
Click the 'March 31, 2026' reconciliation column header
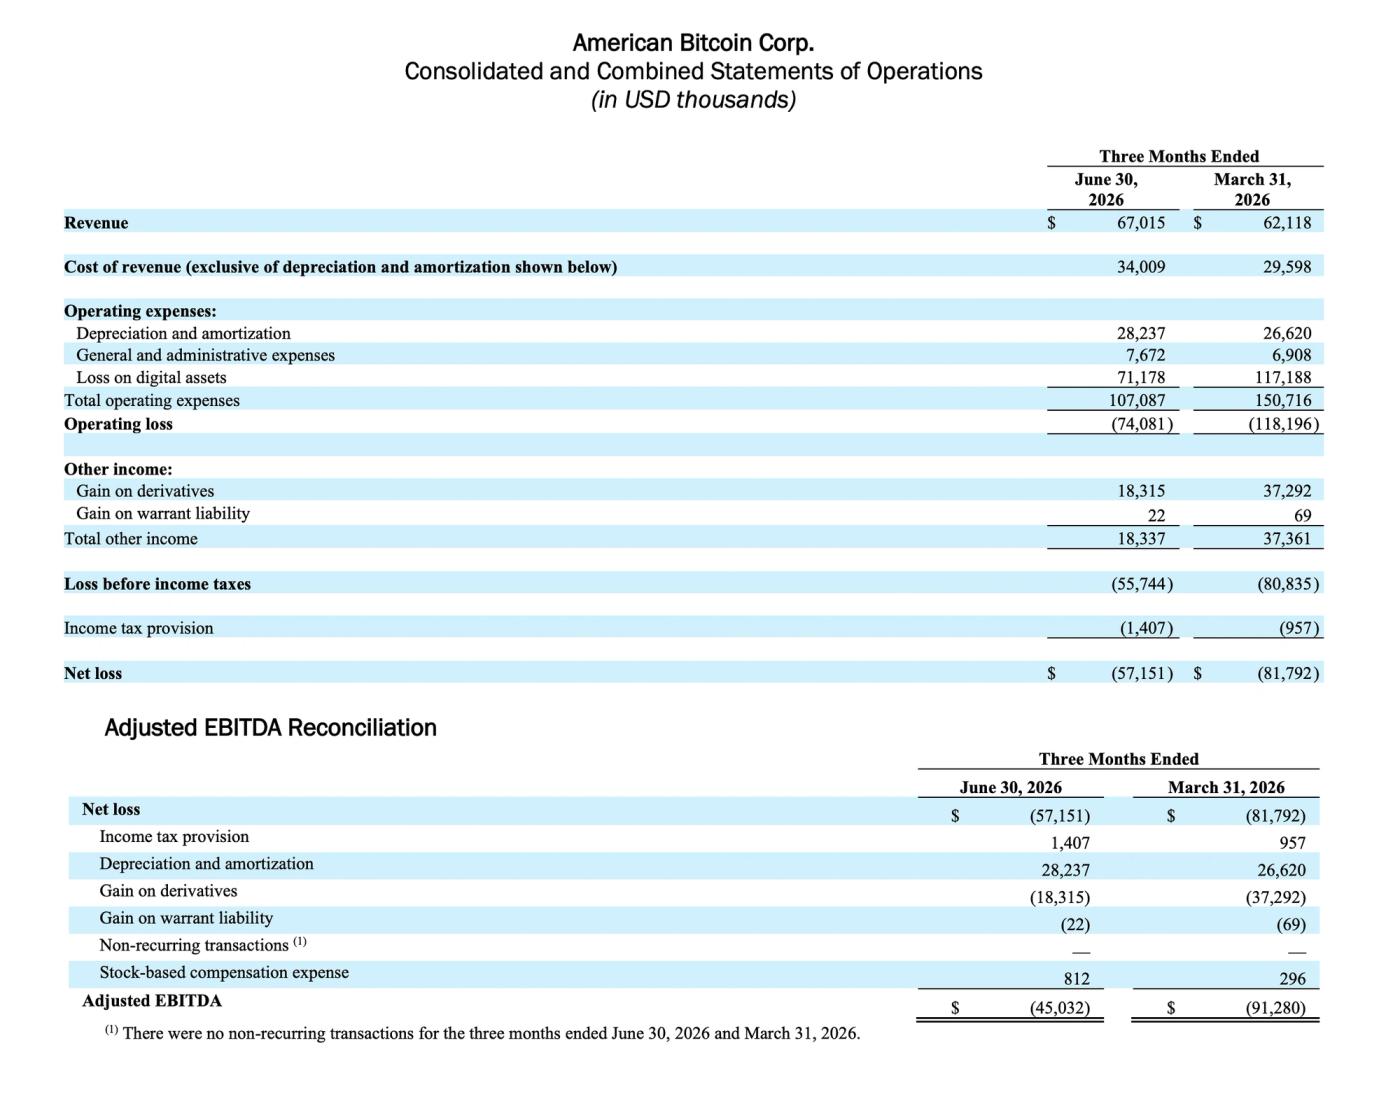[1226, 788]
